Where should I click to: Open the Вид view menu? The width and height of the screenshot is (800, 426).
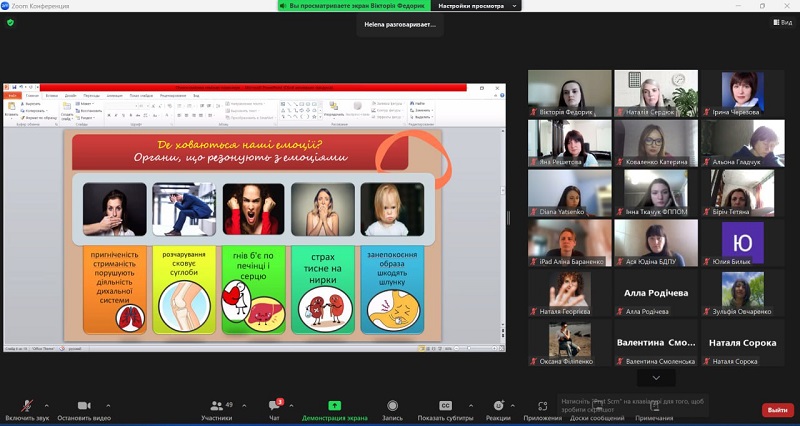782,22
